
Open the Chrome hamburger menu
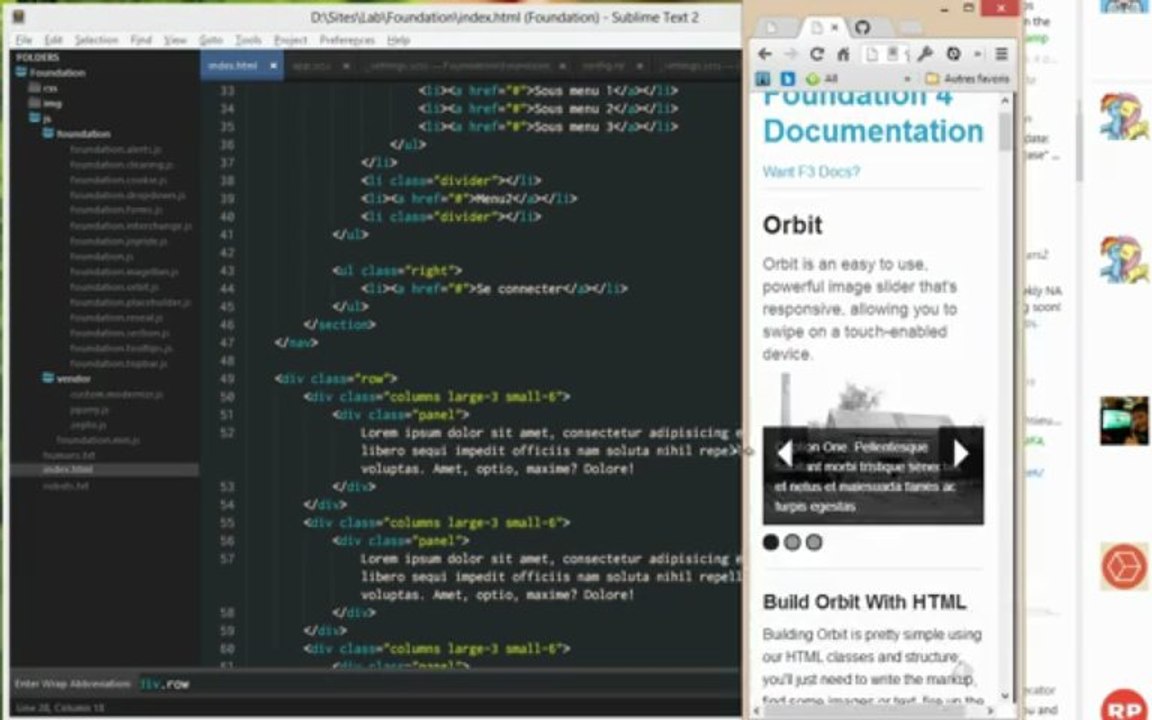[x=1001, y=54]
